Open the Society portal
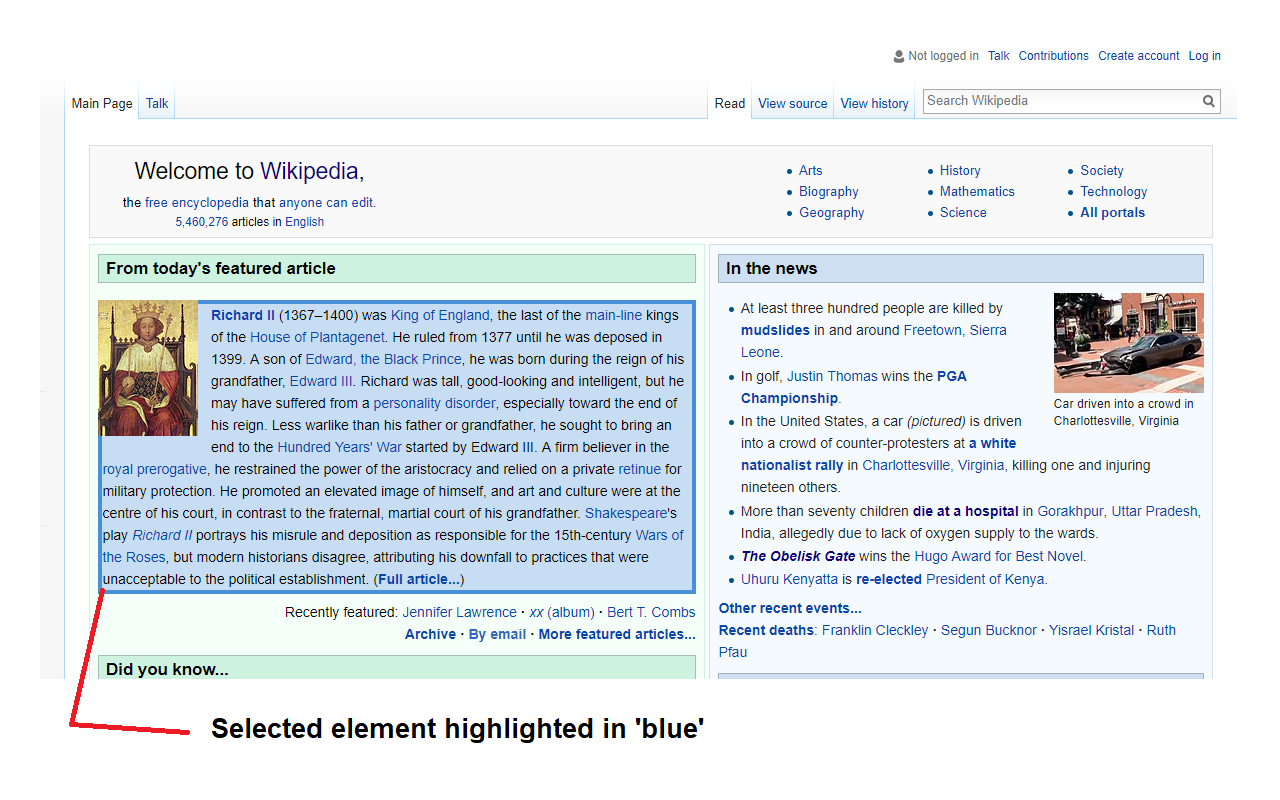This screenshot has width=1280, height=800. click(1102, 171)
